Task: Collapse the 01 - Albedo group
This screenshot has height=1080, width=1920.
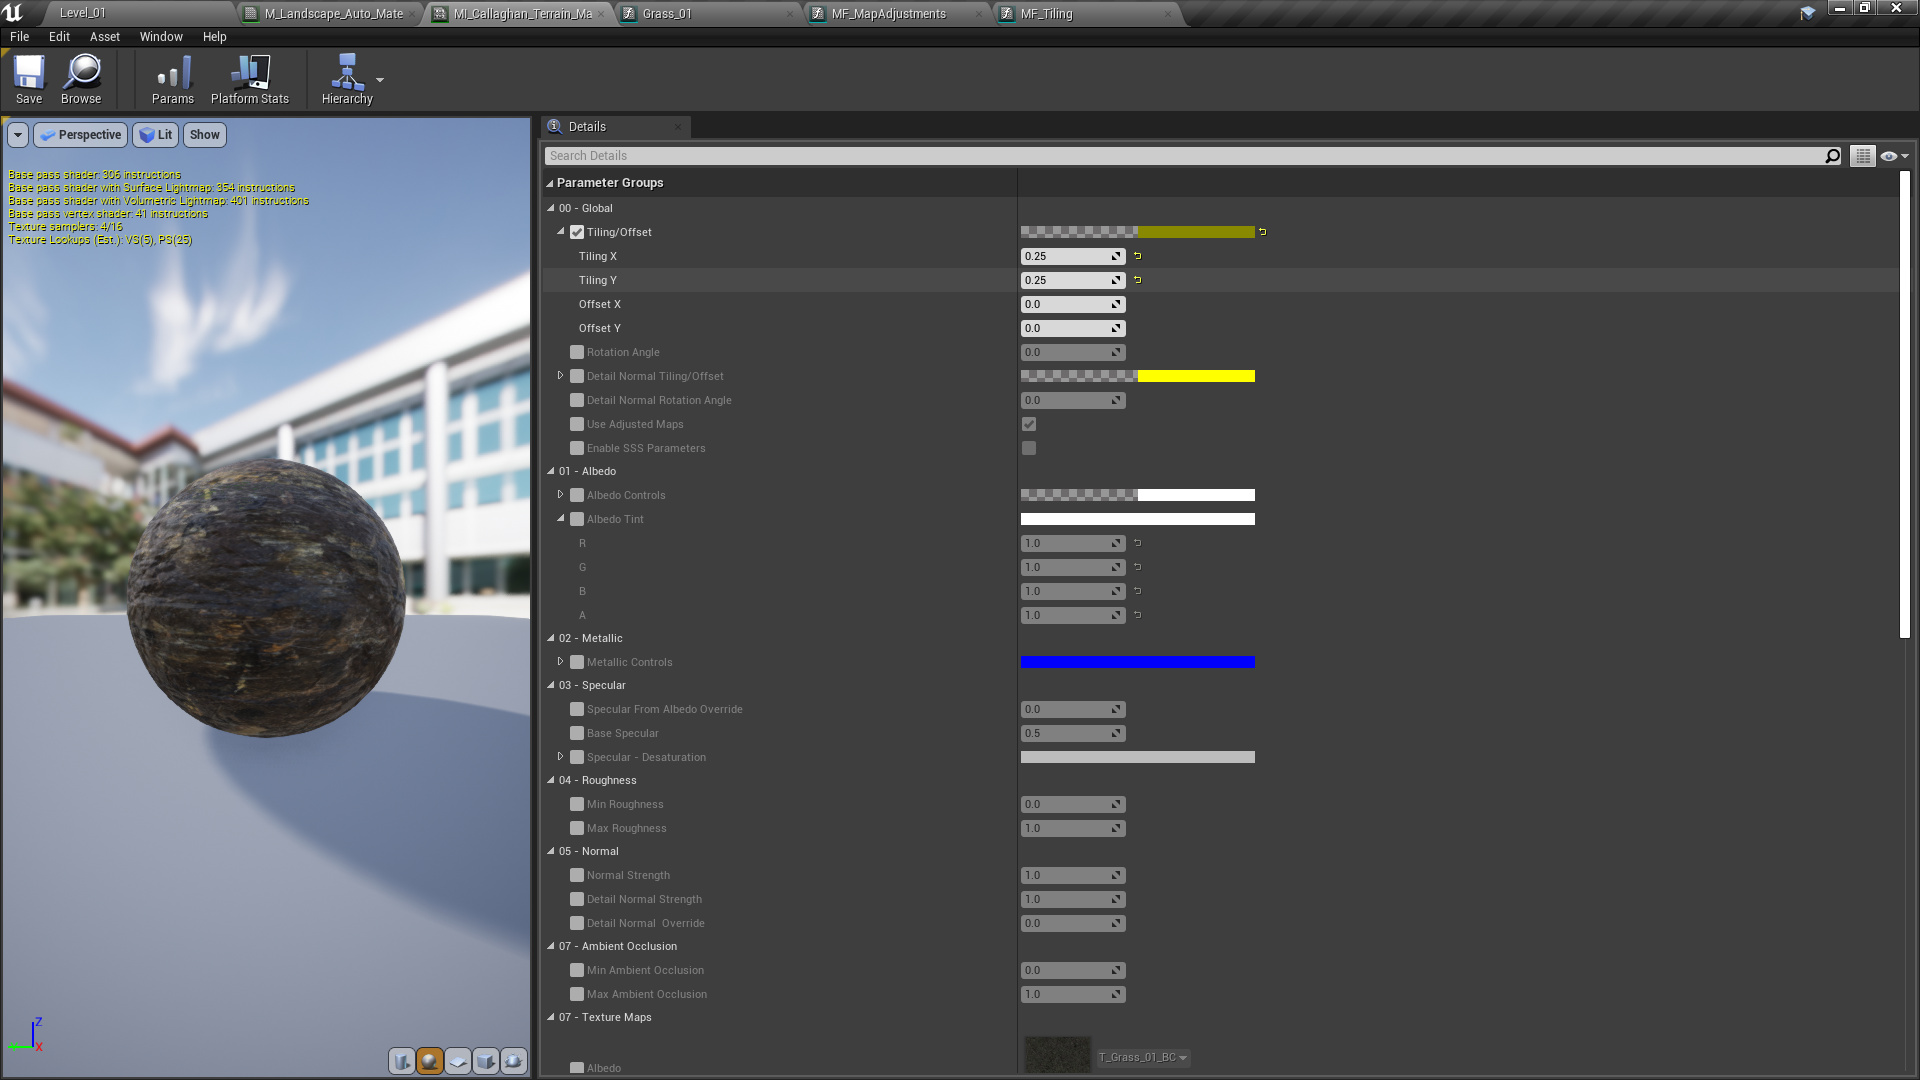Action: click(551, 471)
